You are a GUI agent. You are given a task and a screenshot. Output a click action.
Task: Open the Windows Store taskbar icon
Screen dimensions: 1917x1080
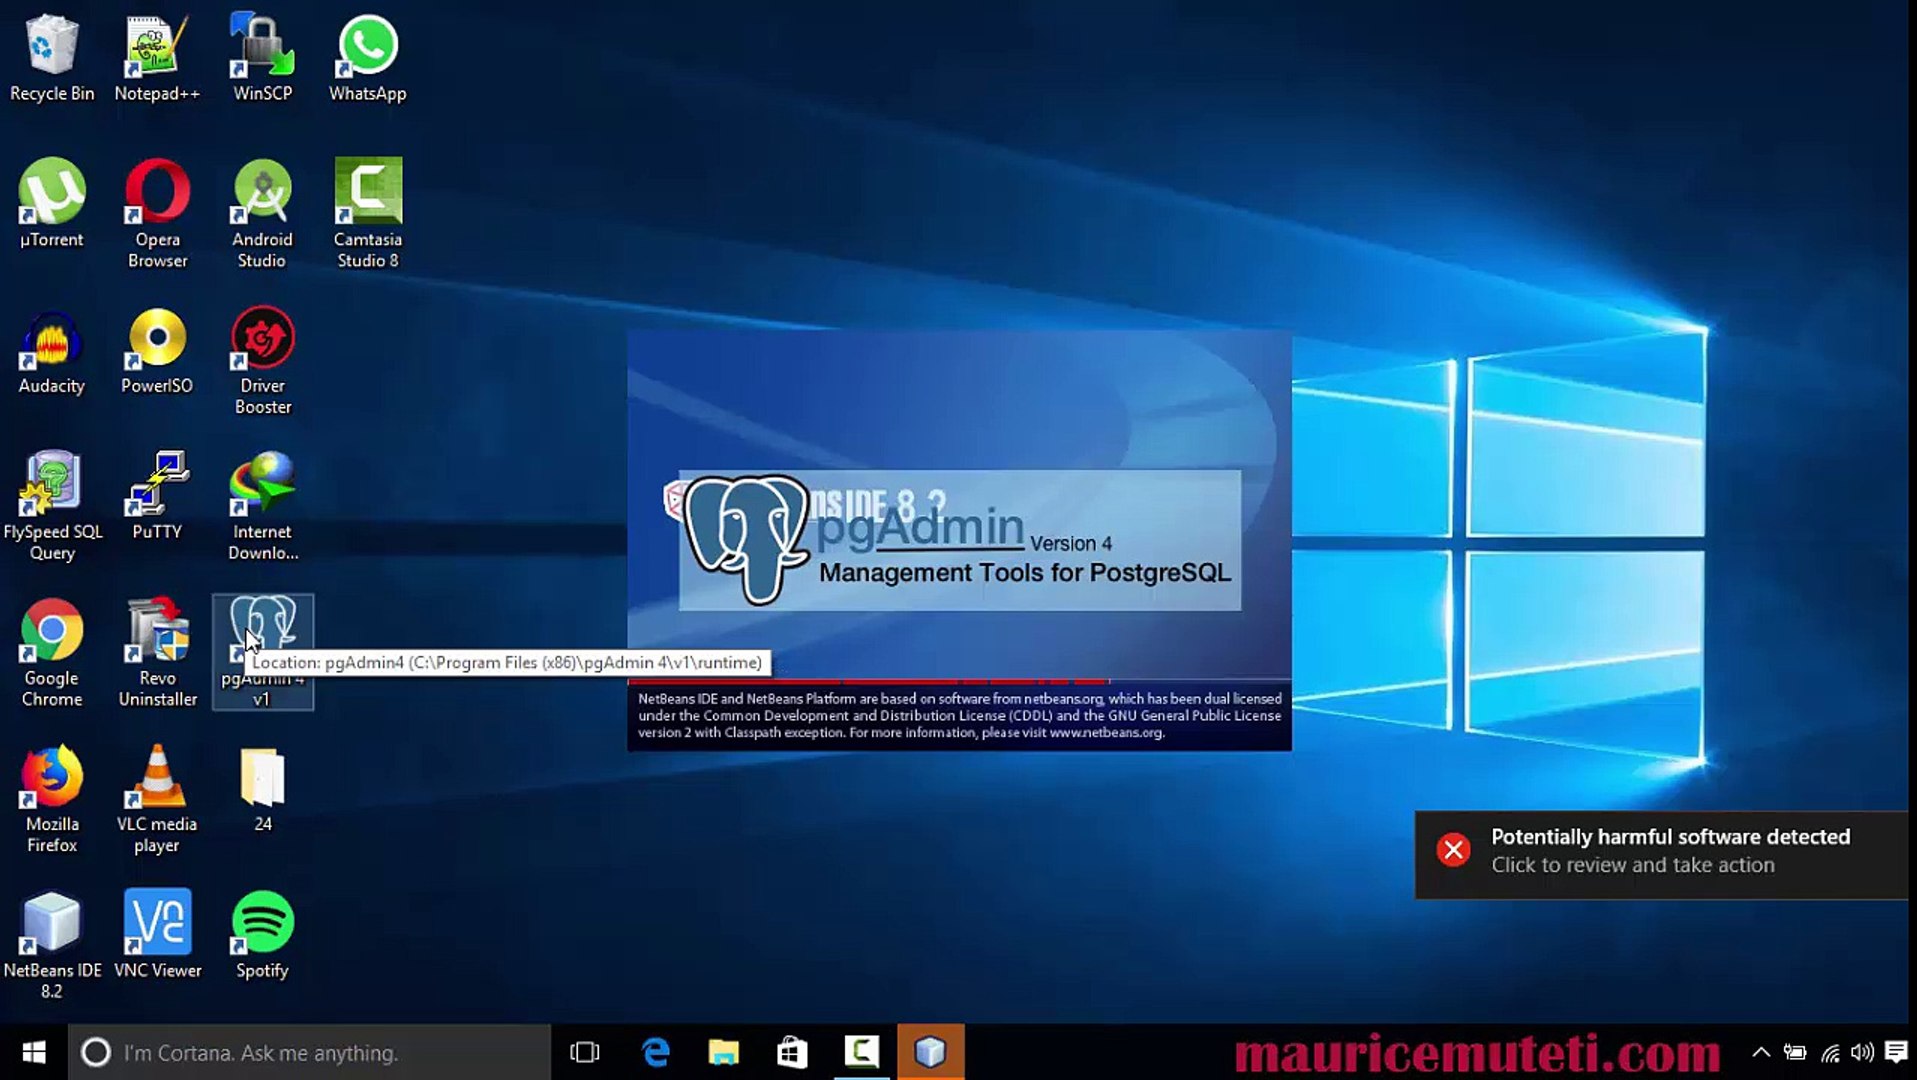pyautogui.click(x=792, y=1052)
